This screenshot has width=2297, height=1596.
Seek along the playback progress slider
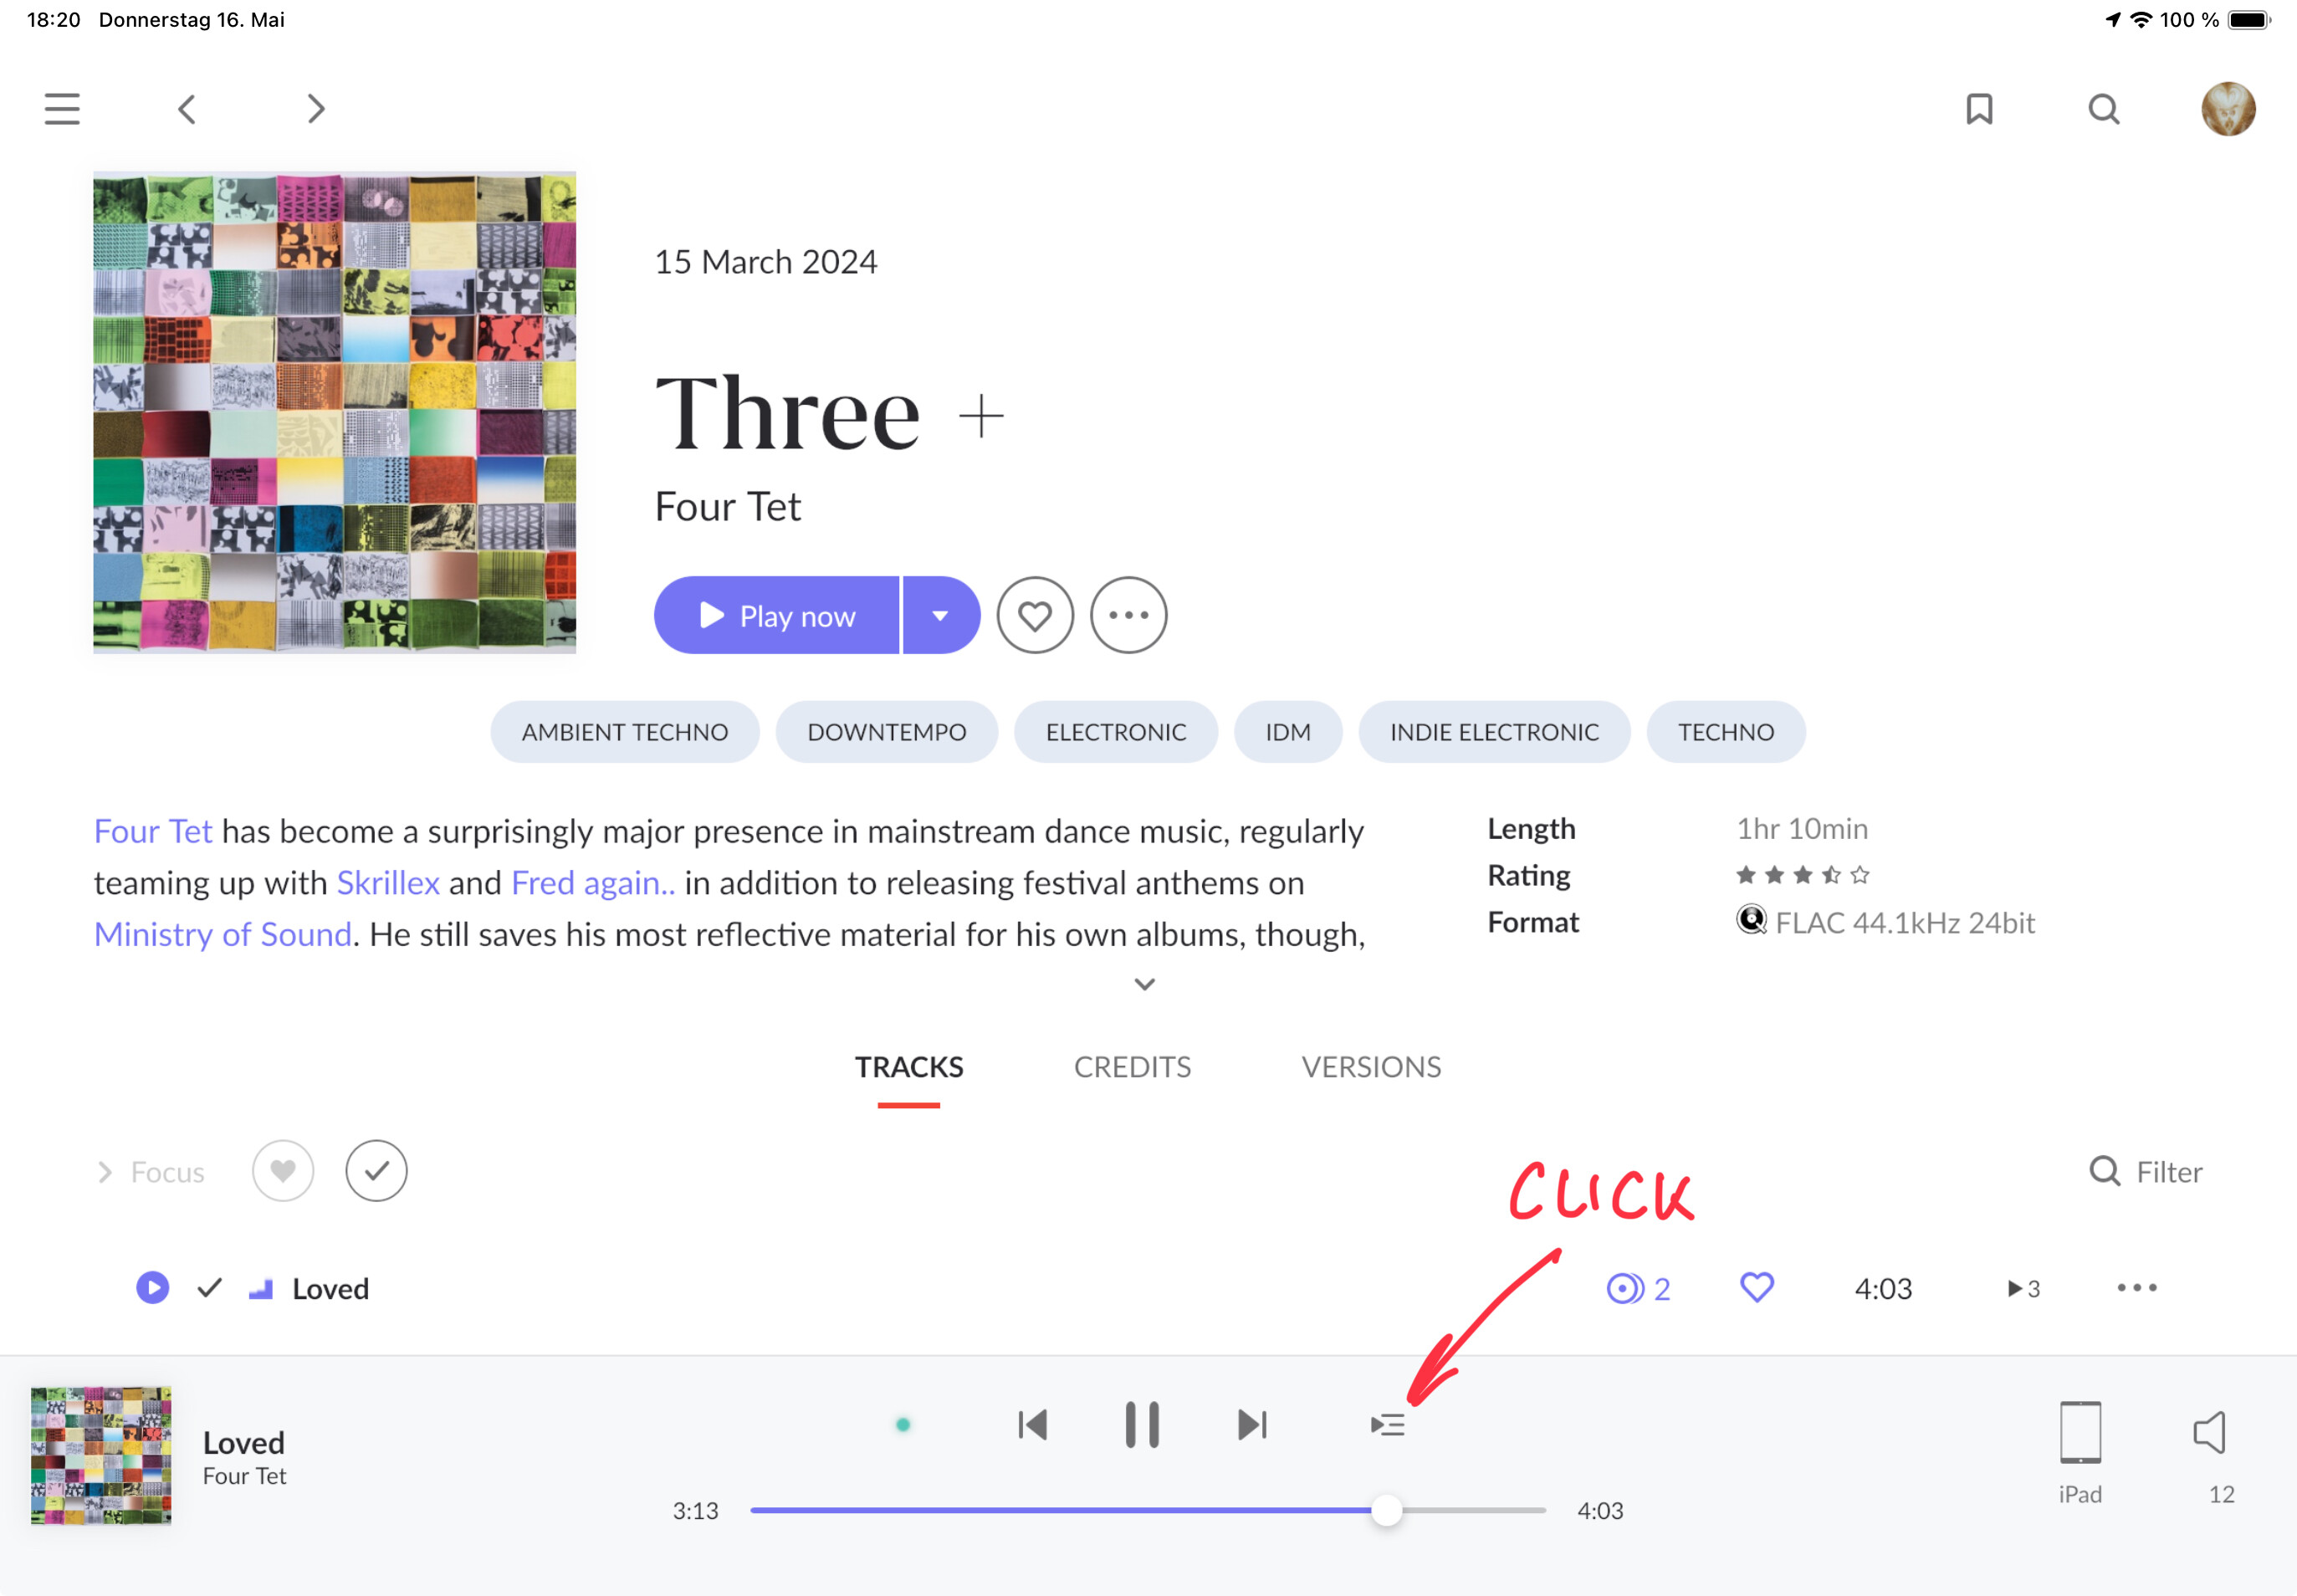coord(1147,1510)
